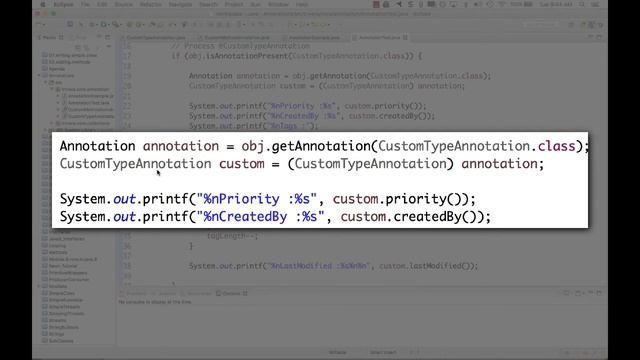Viewport: 640px width, 360px height.
Task: Click the 'custom' variable declaration
Action: pos(242,164)
